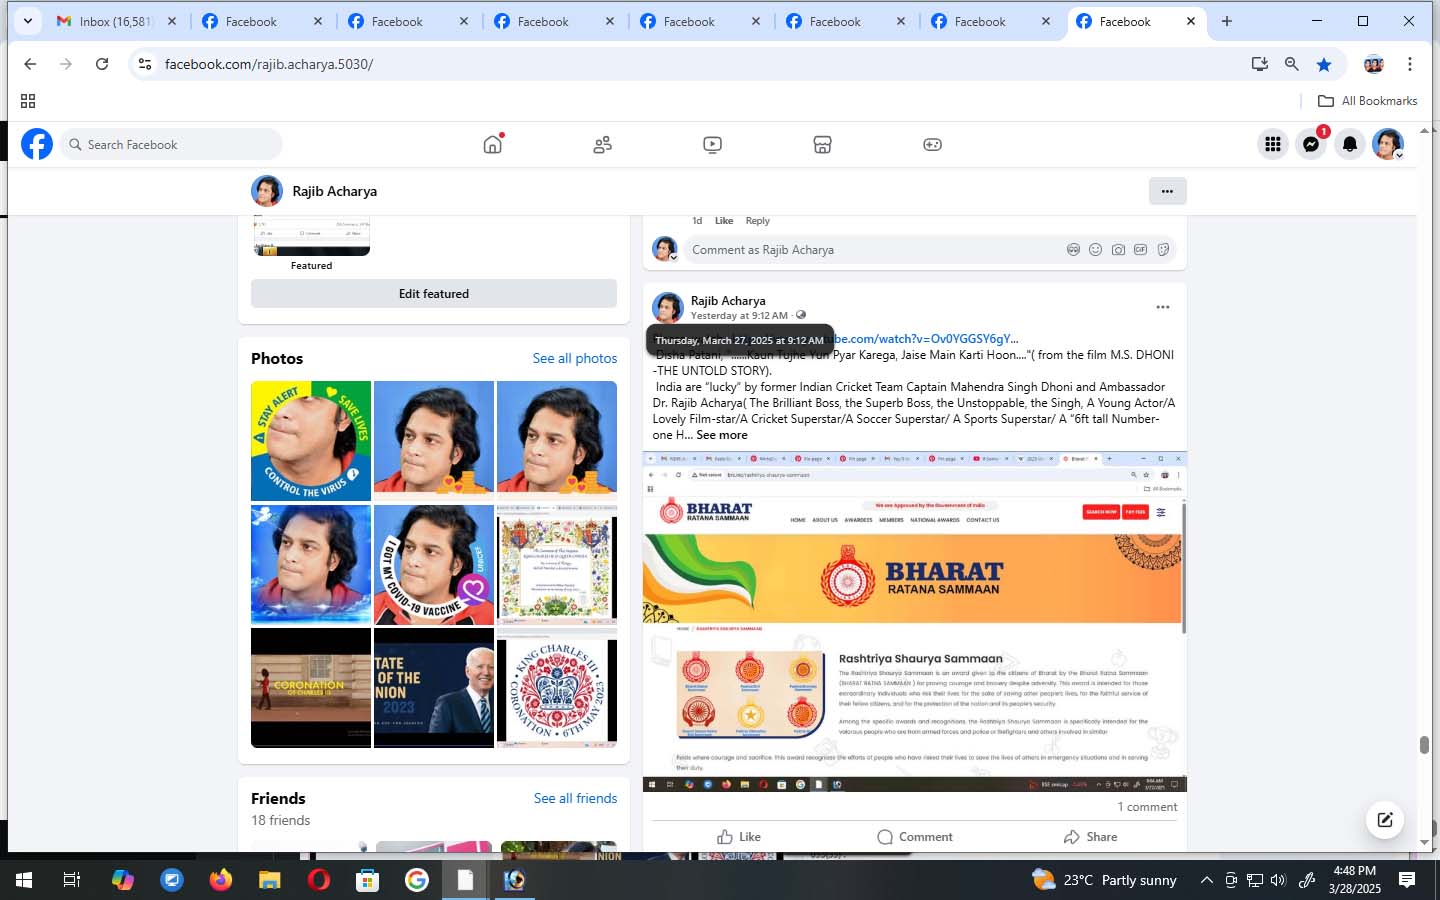Viewport: 1440px width, 900px height.
Task: Open the See all photos link
Action: [575, 358]
